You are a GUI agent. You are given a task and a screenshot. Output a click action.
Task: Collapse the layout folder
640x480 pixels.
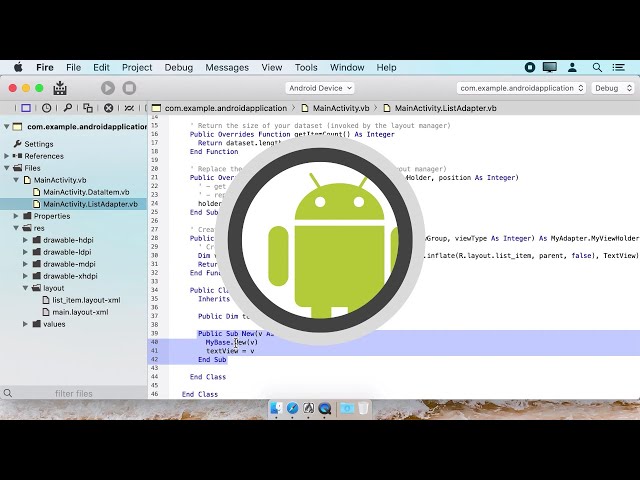coord(25,288)
